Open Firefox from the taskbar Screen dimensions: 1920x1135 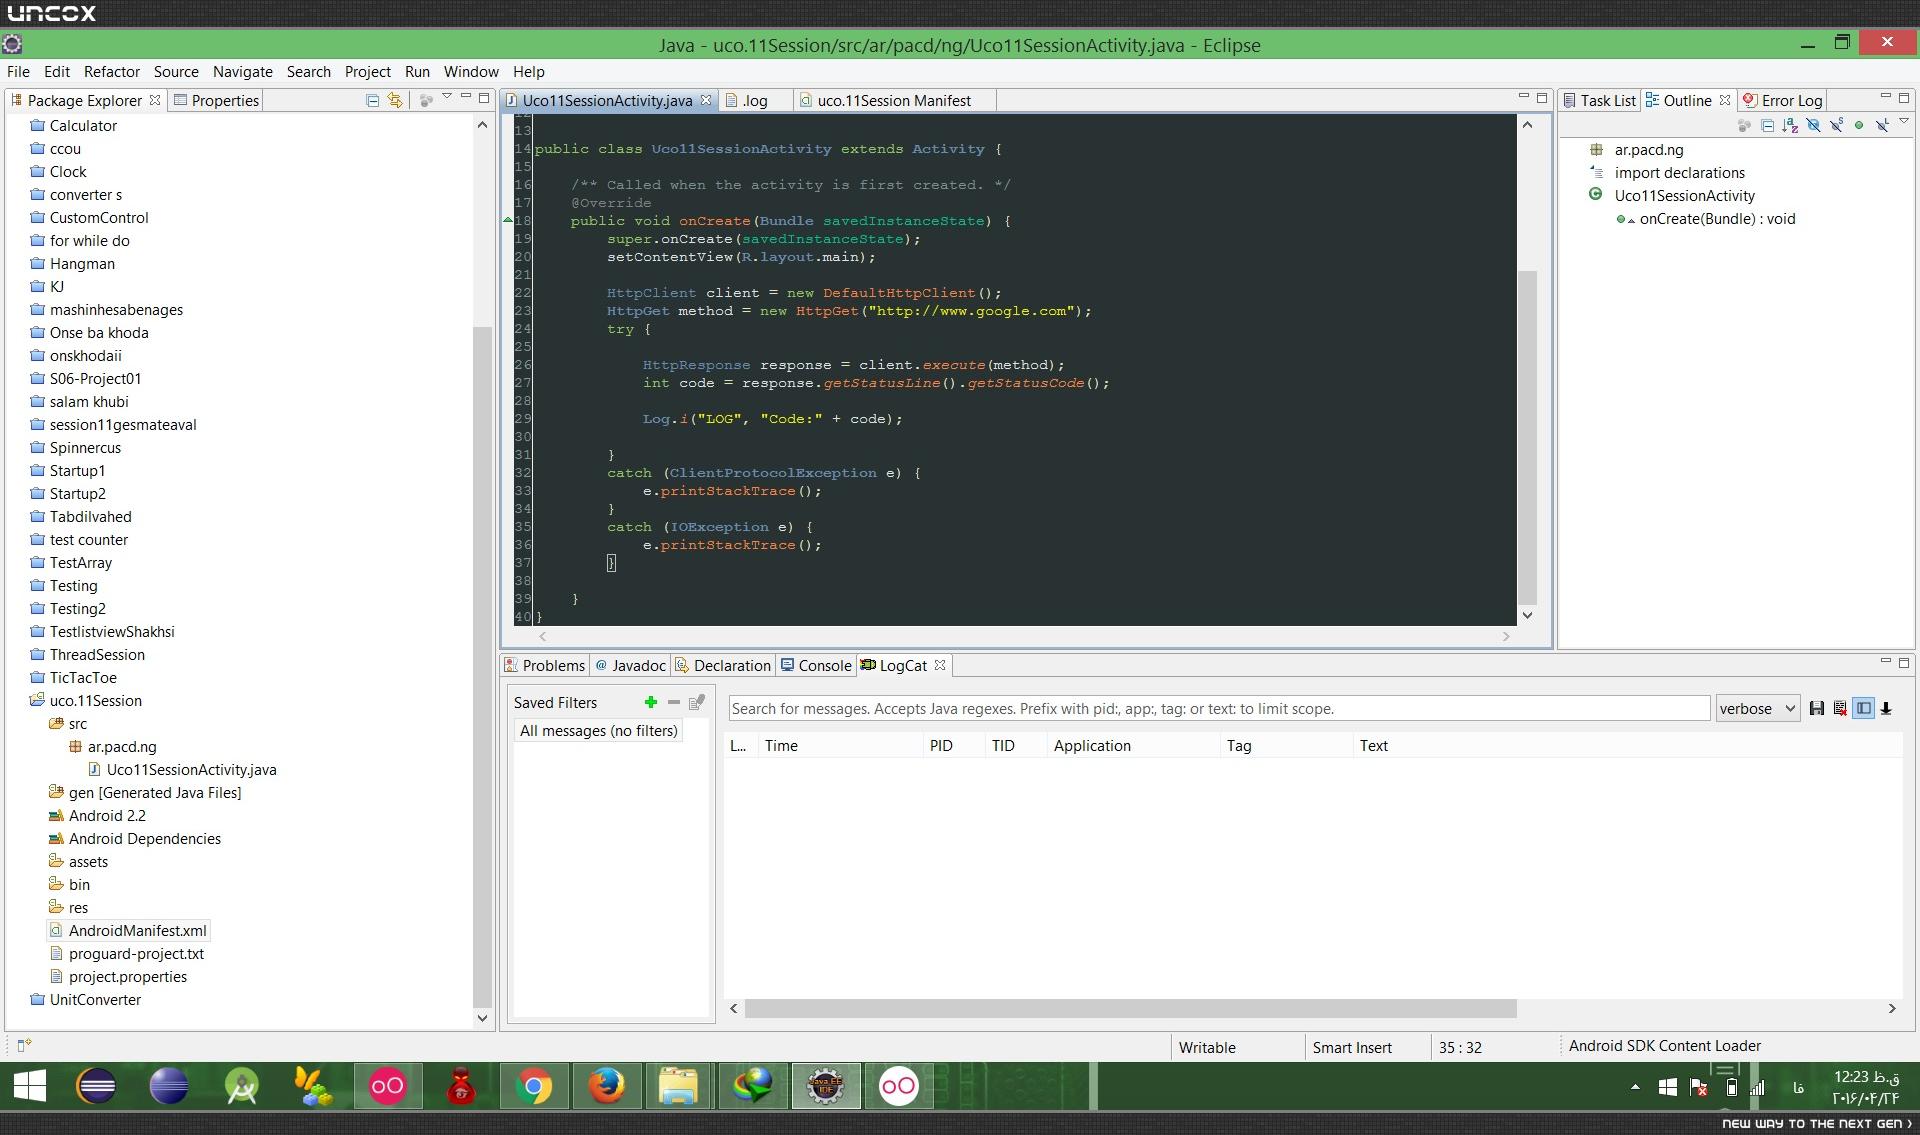[x=606, y=1086]
